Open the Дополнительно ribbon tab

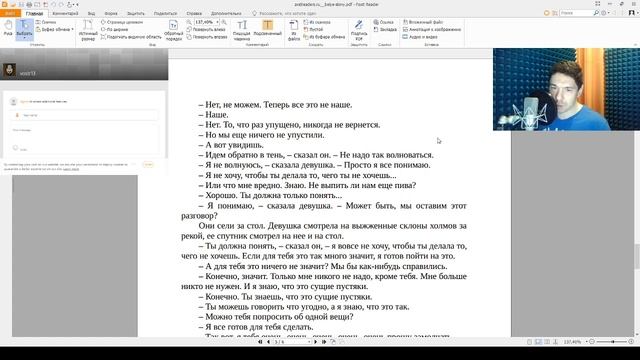point(226,13)
